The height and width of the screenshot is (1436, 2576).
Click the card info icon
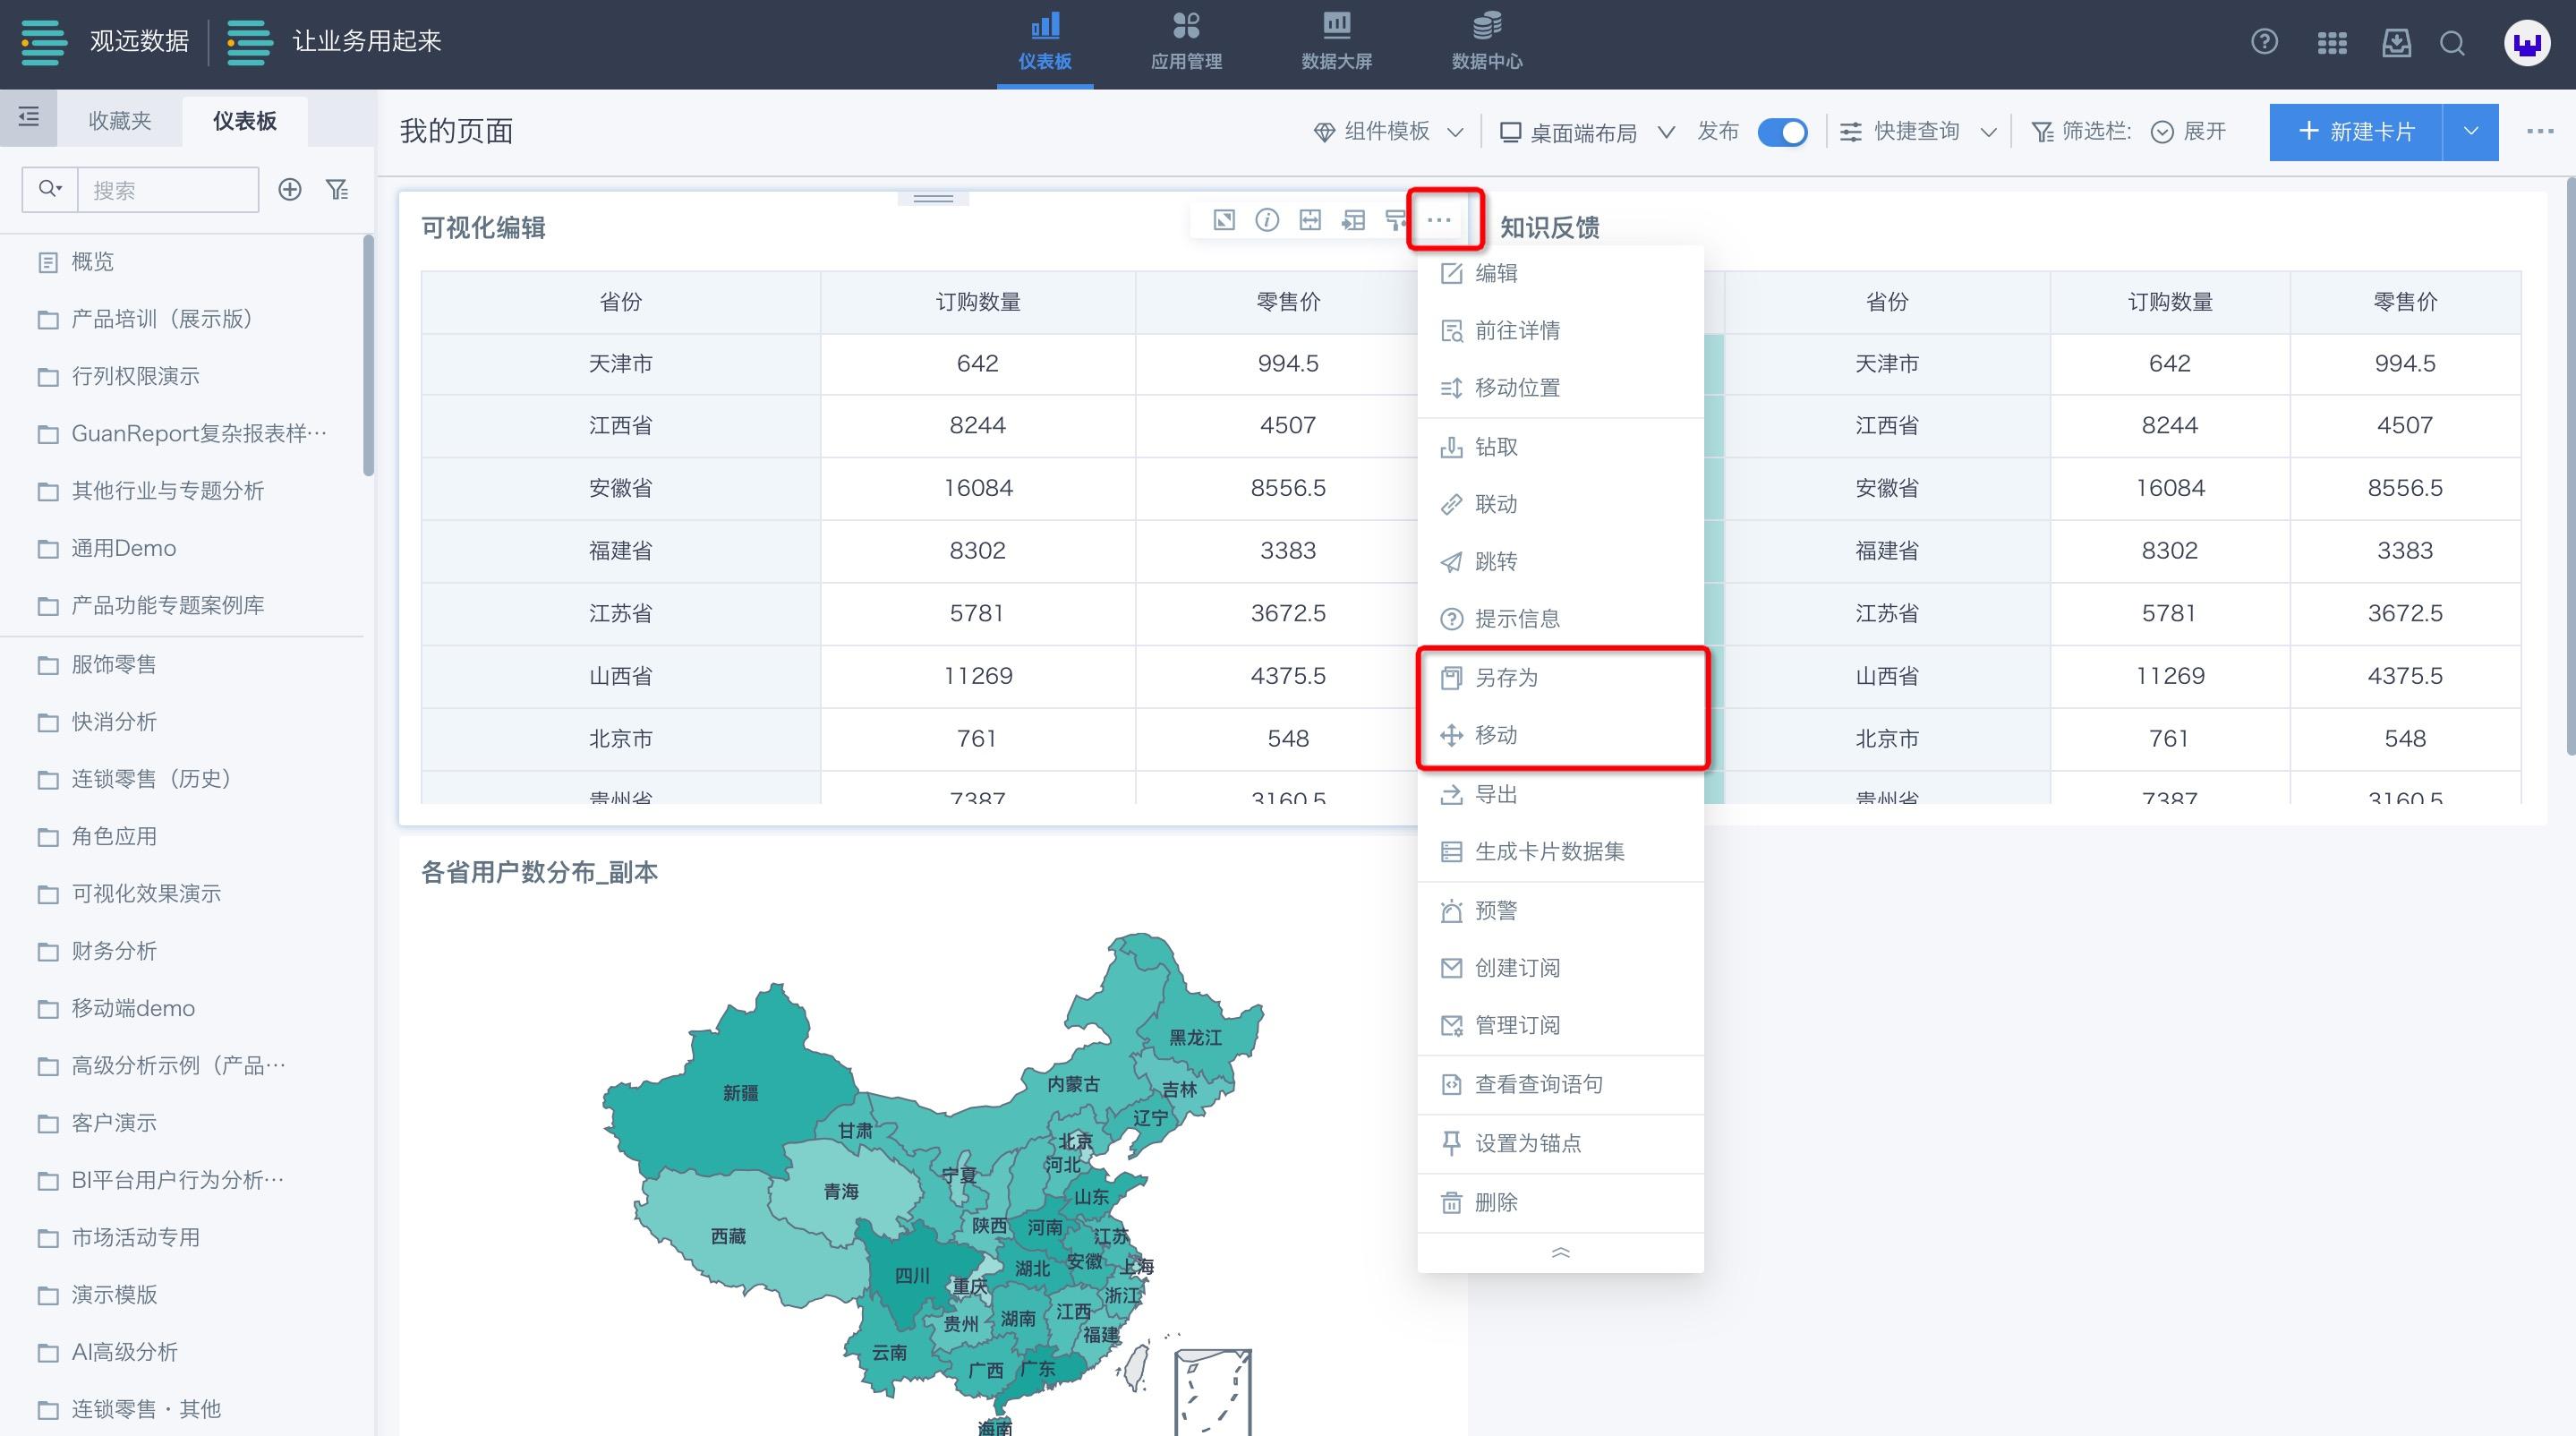[1267, 220]
